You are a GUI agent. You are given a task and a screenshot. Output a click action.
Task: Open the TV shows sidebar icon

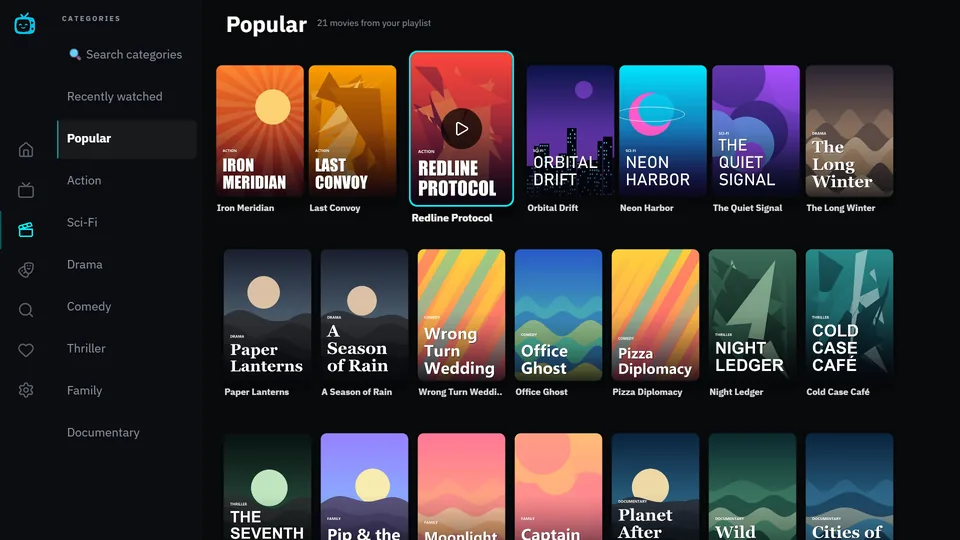pos(26,190)
